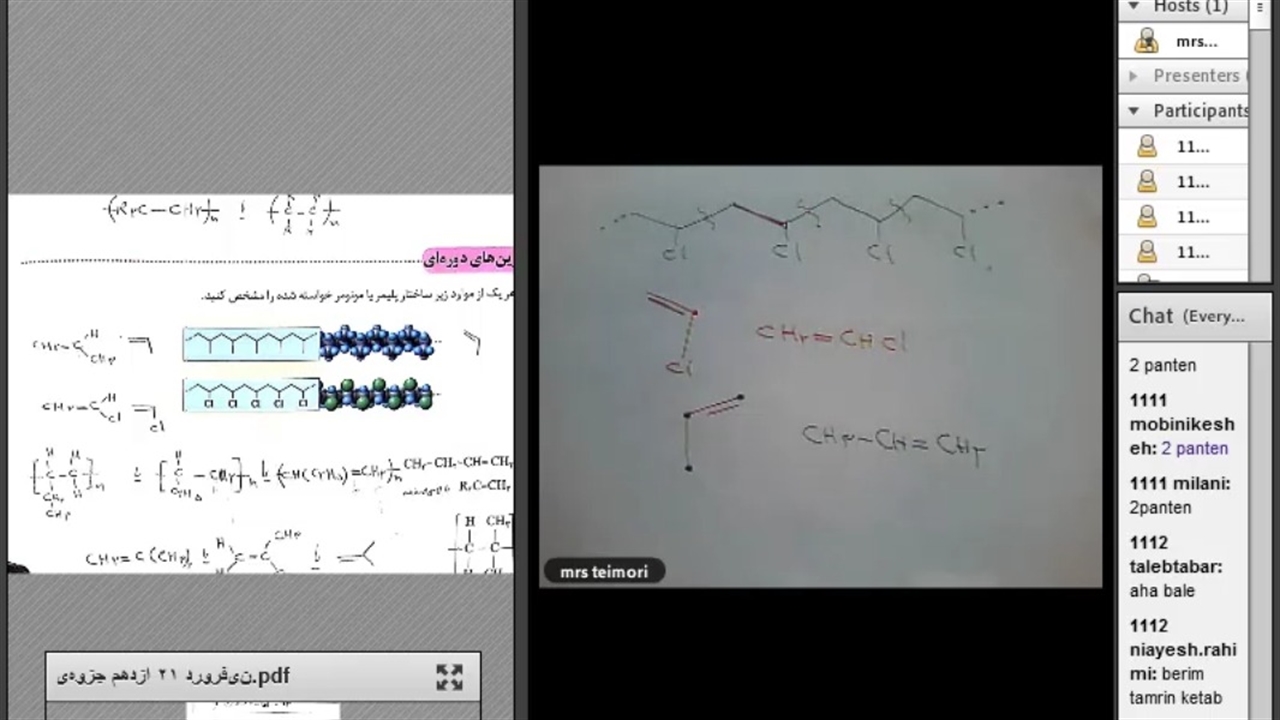The height and width of the screenshot is (720, 1280).
Task: Select the second participant's avatar icon
Action: pyautogui.click(x=1146, y=182)
